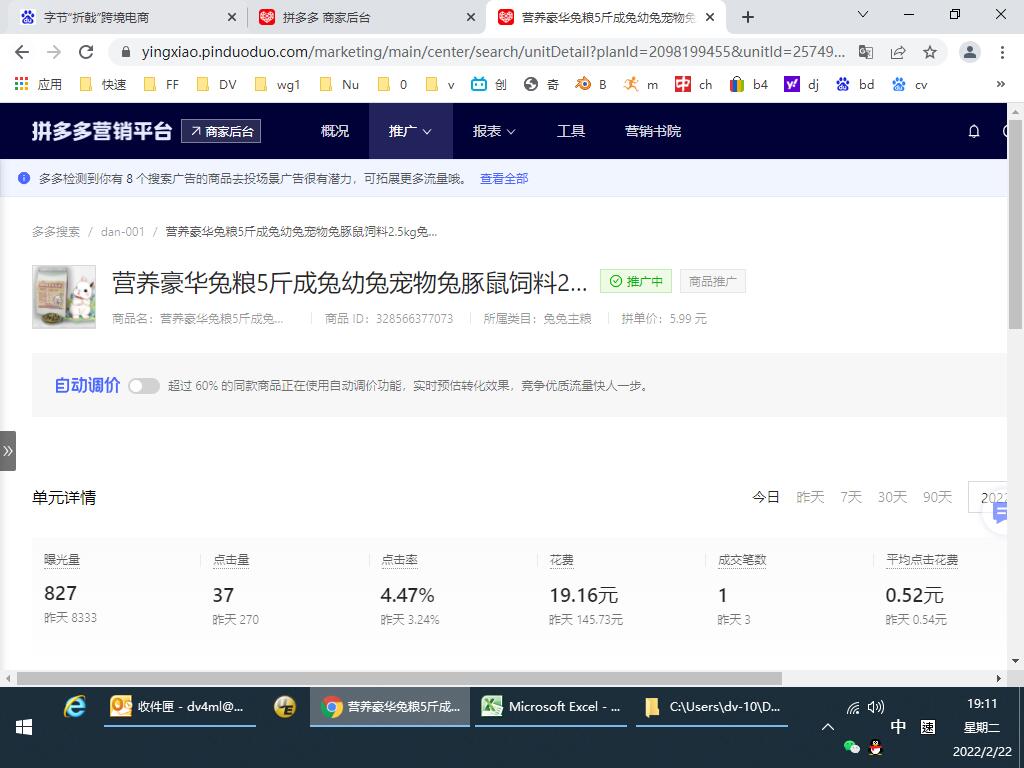Click the WeChat tray icon
Screen dimensions: 1024x768
[851, 747]
